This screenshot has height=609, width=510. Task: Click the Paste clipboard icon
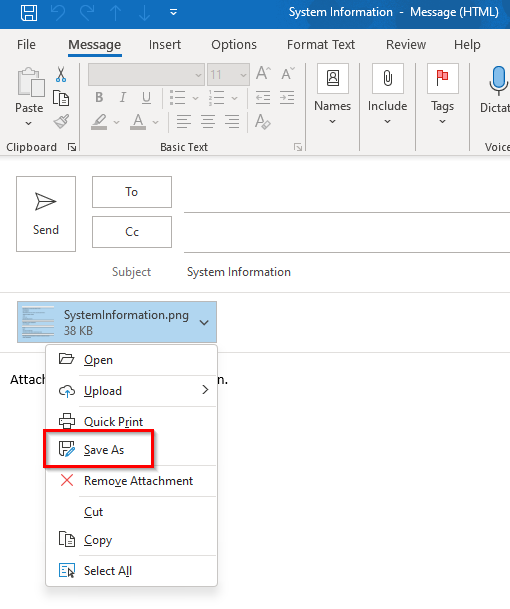click(x=31, y=83)
